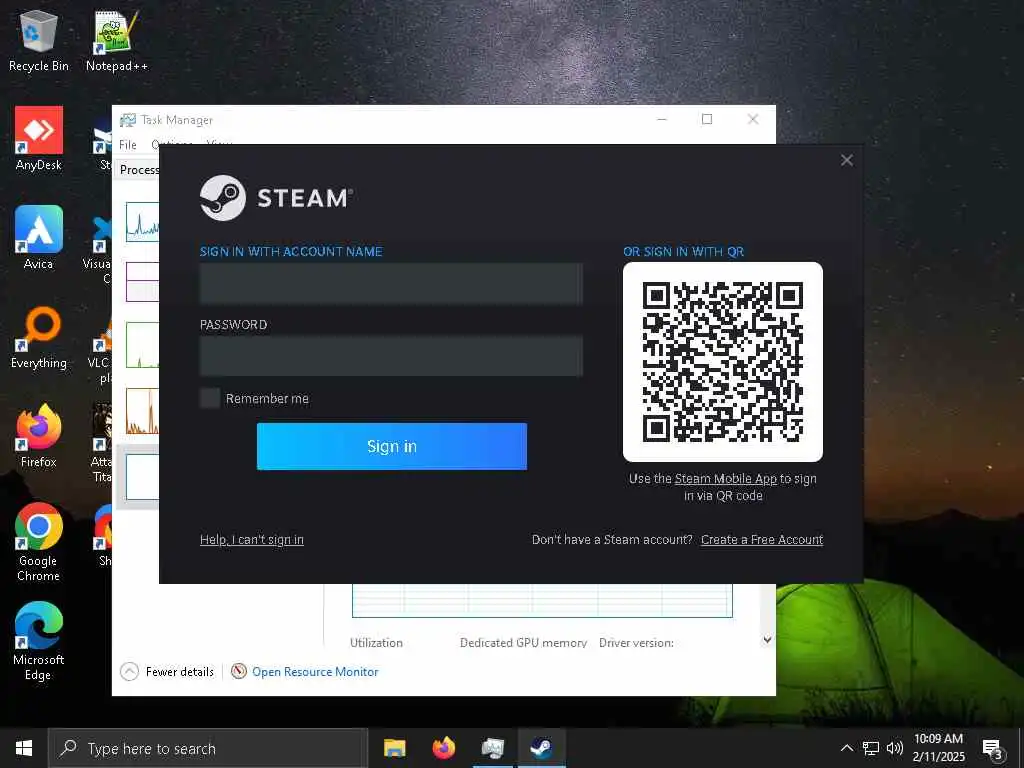Open the notification center icon
The height and width of the screenshot is (768, 1024).
(x=993, y=748)
